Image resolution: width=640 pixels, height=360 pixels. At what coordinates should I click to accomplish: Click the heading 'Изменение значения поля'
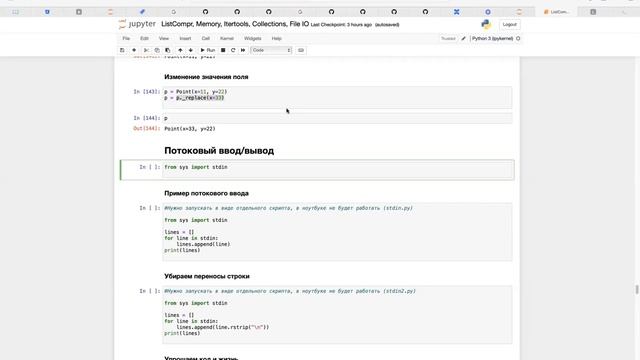click(206, 77)
